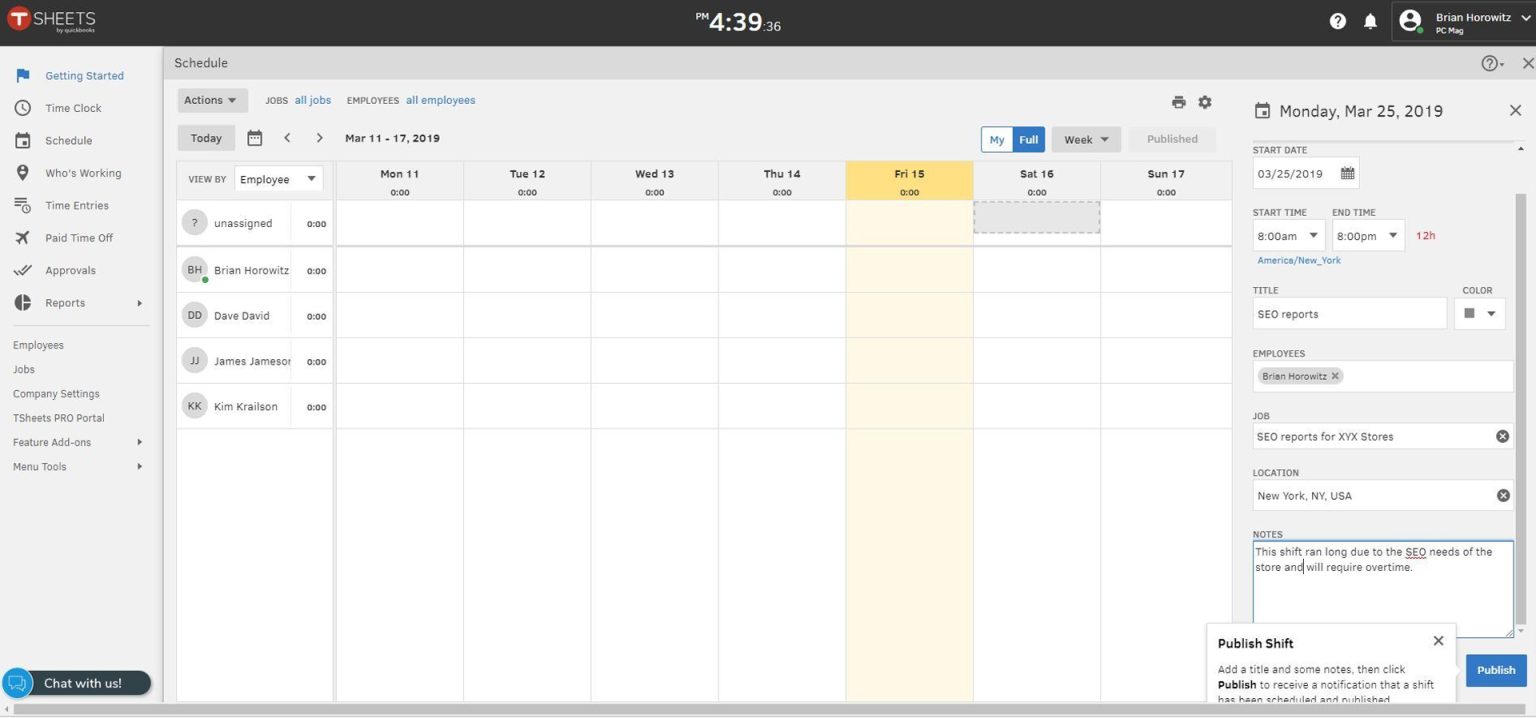
Task: Remove Brian Horowitz employee chip
Action: [x=1335, y=376]
